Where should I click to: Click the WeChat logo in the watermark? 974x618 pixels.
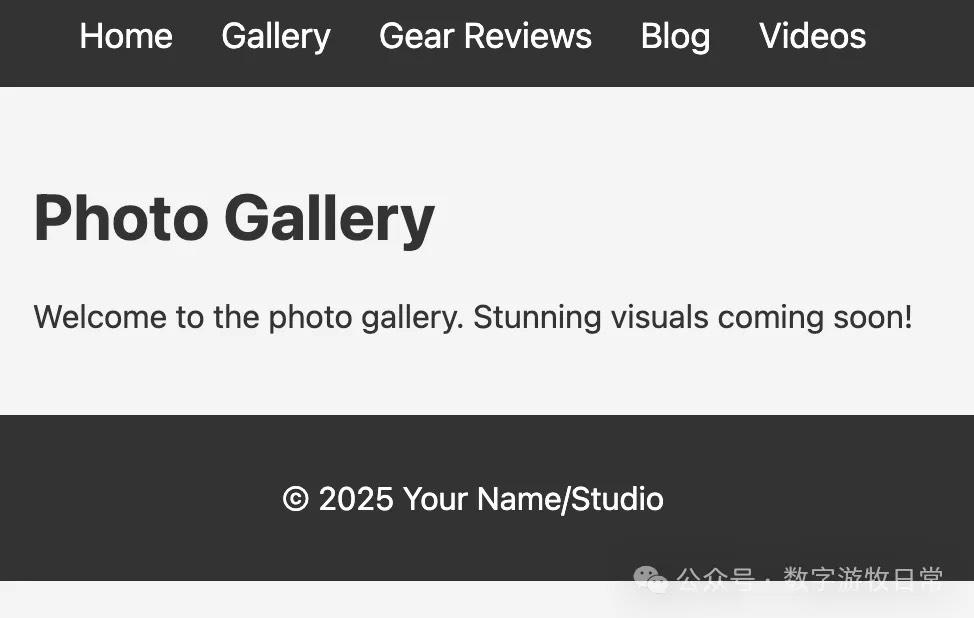tap(650, 579)
